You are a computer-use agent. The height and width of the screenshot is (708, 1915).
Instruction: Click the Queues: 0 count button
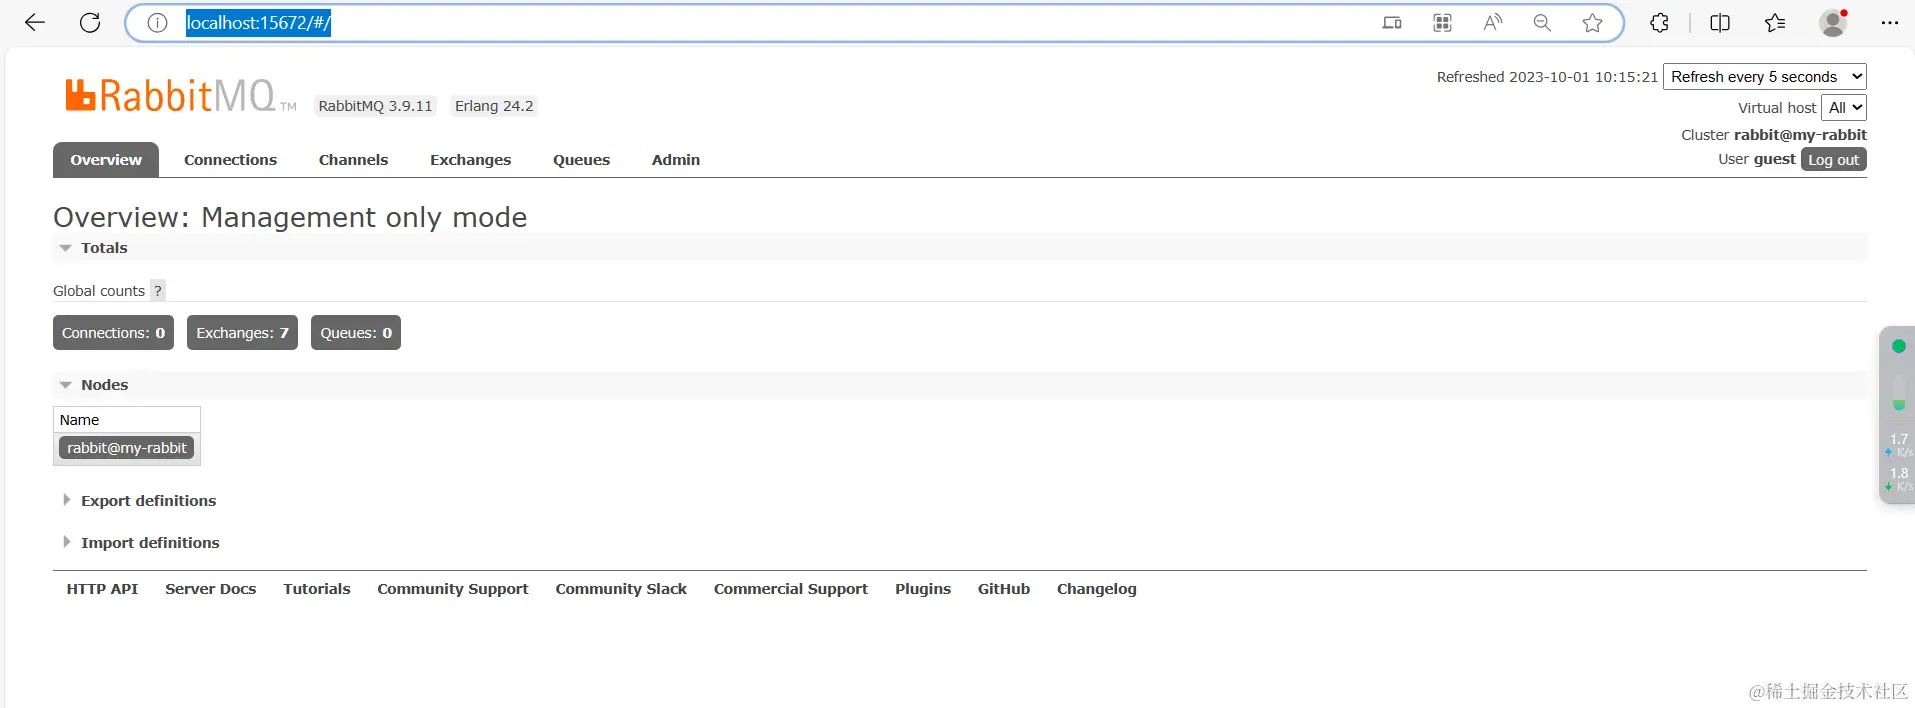coord(356,333)
